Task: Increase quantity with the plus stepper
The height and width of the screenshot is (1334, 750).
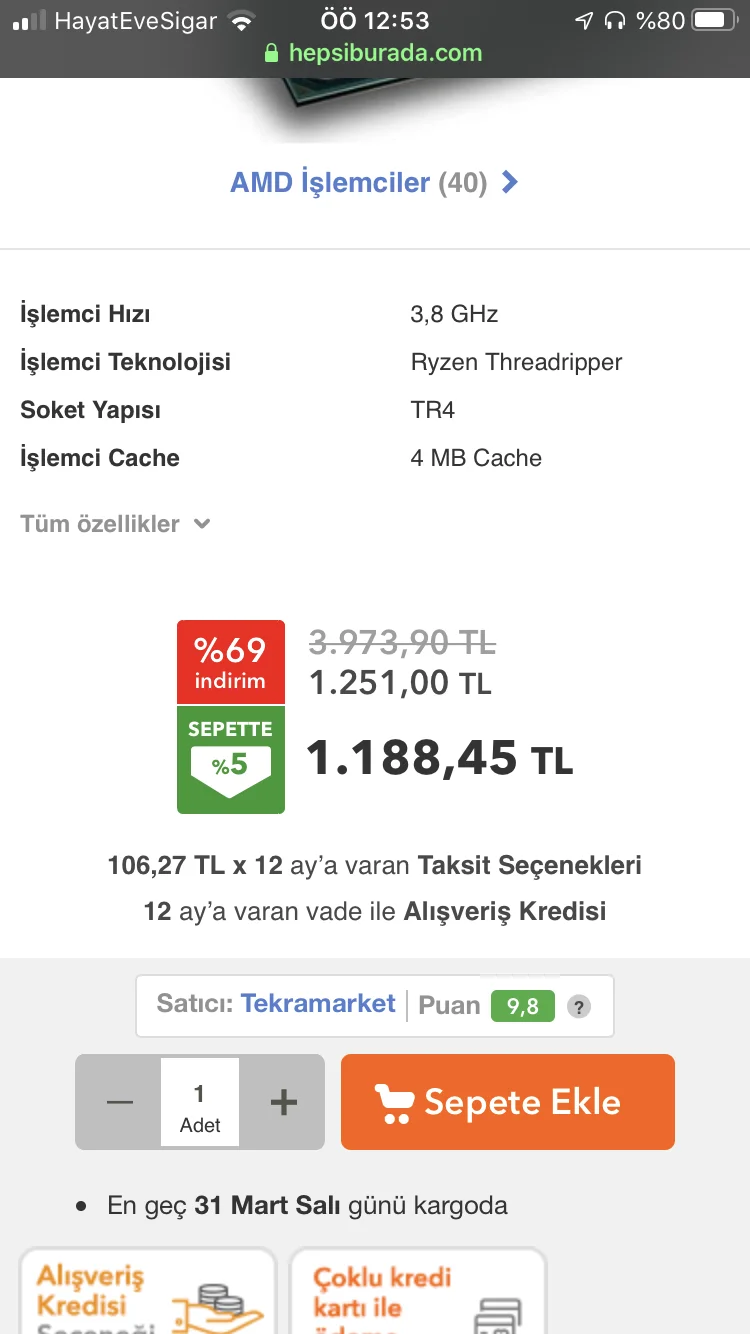Action: click(282, 1101)
